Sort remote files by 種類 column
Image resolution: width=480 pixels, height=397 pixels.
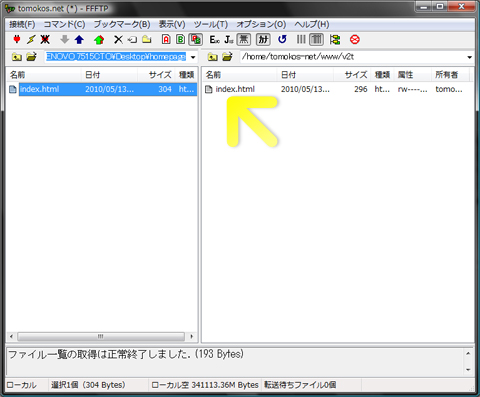coord(383,75)
